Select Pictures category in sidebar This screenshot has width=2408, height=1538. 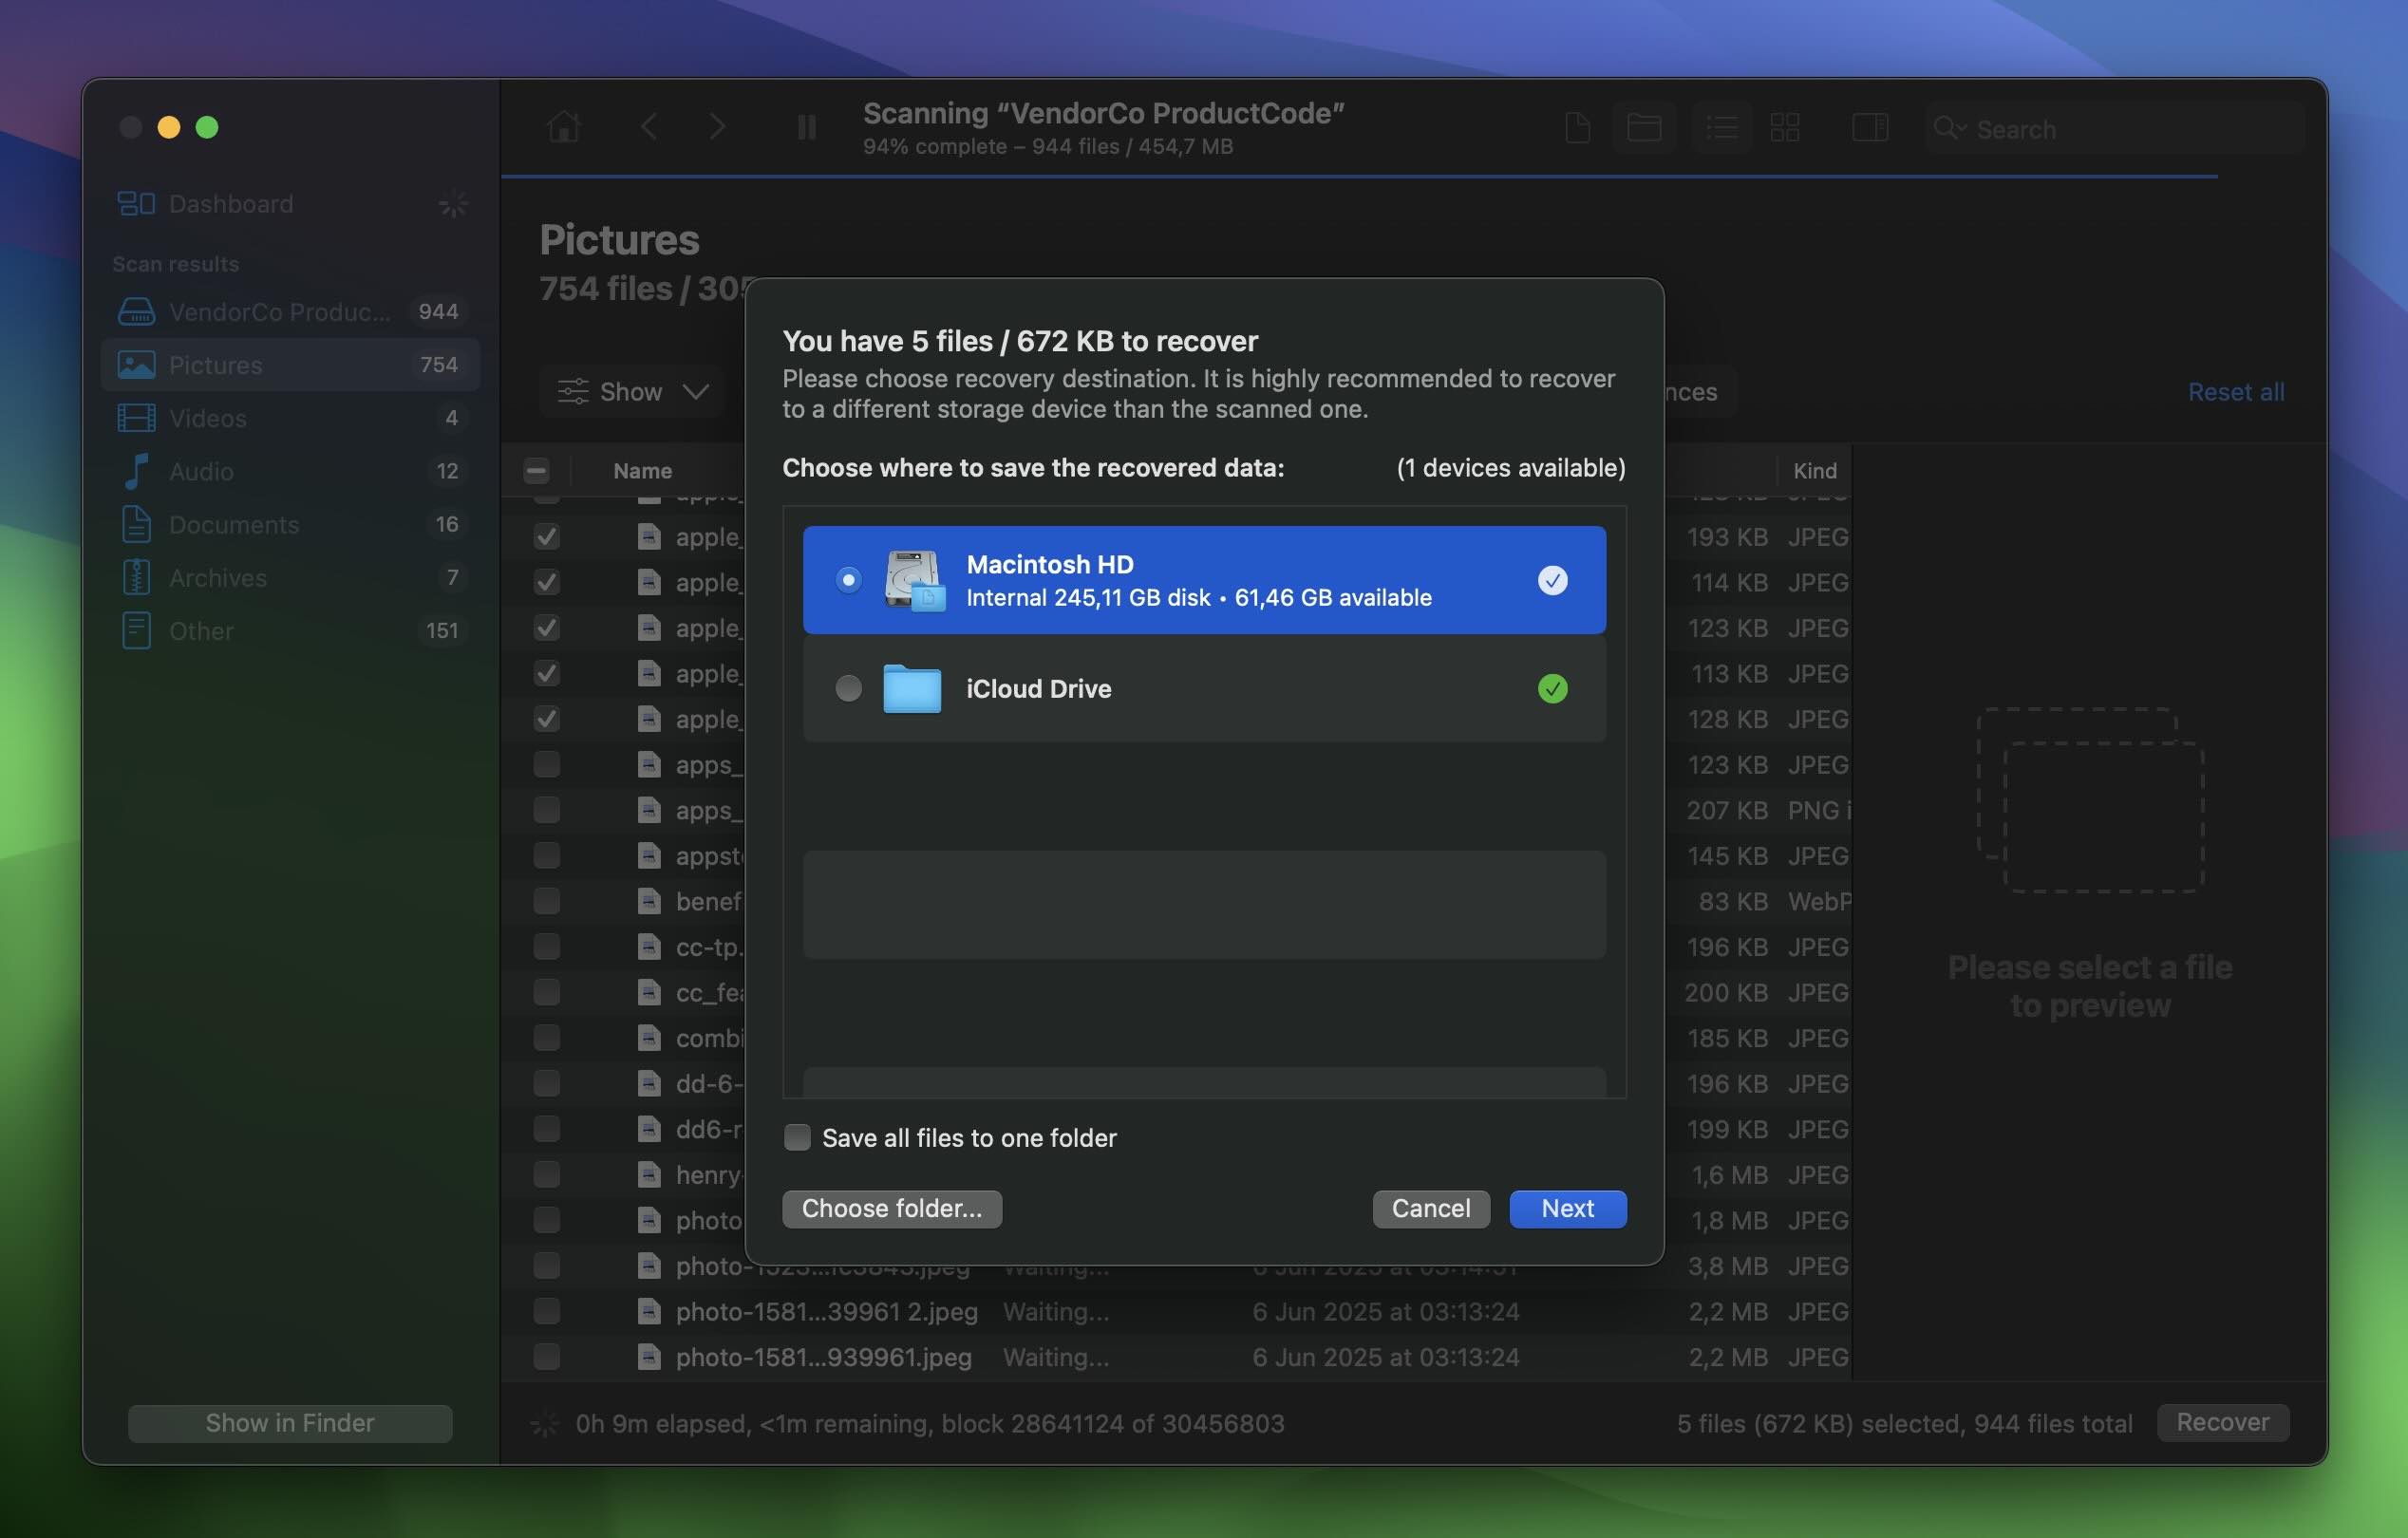pos(290,365)
